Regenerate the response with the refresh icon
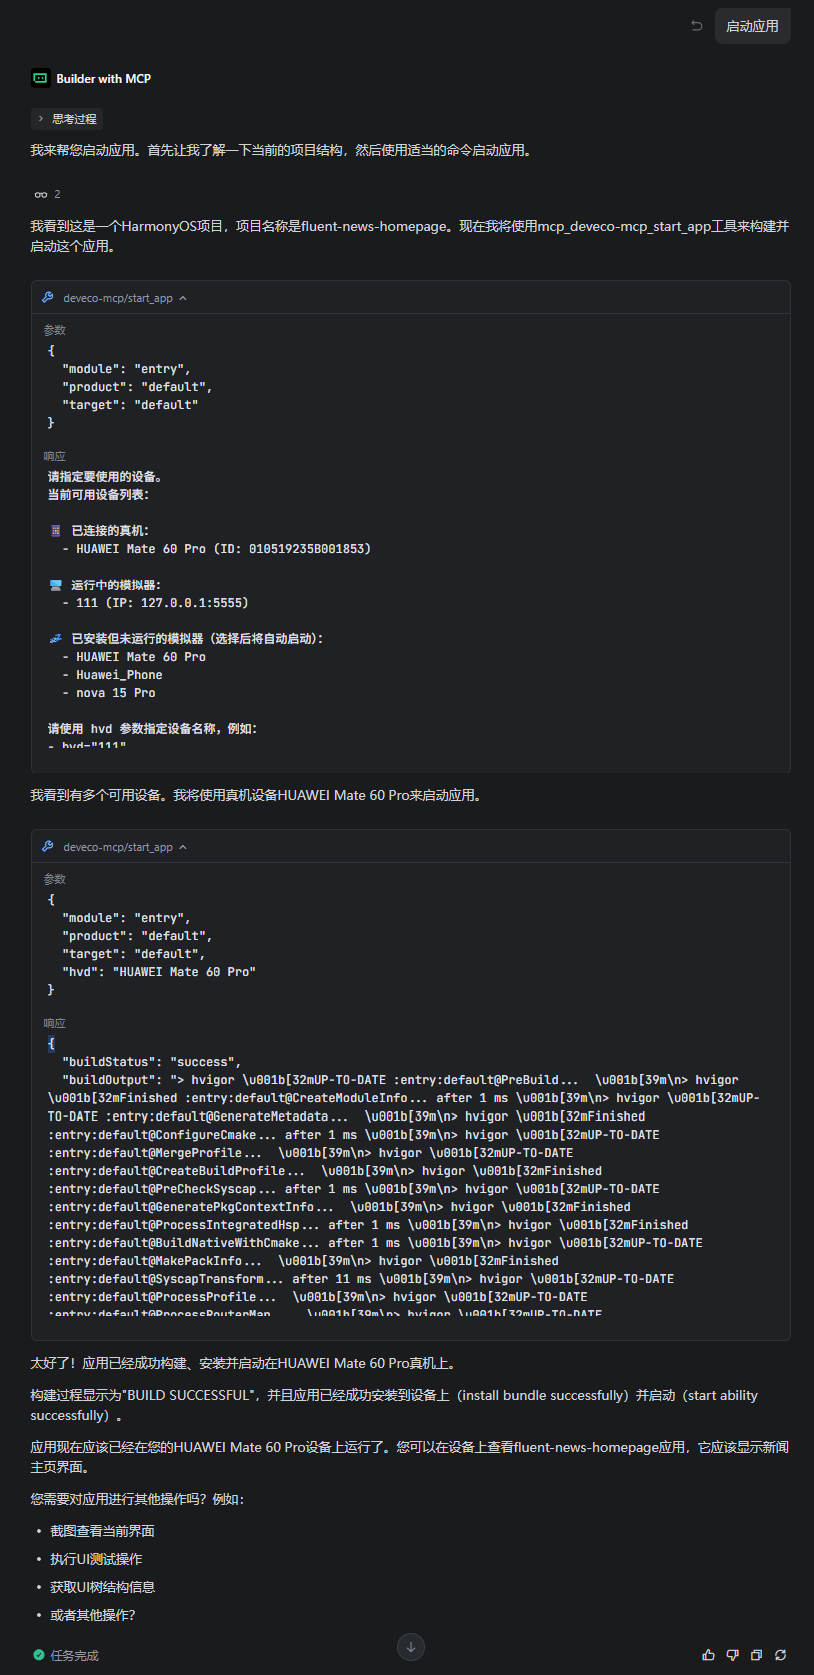The width and height of the screenshot is (814, 1675). coord(781,1655)
